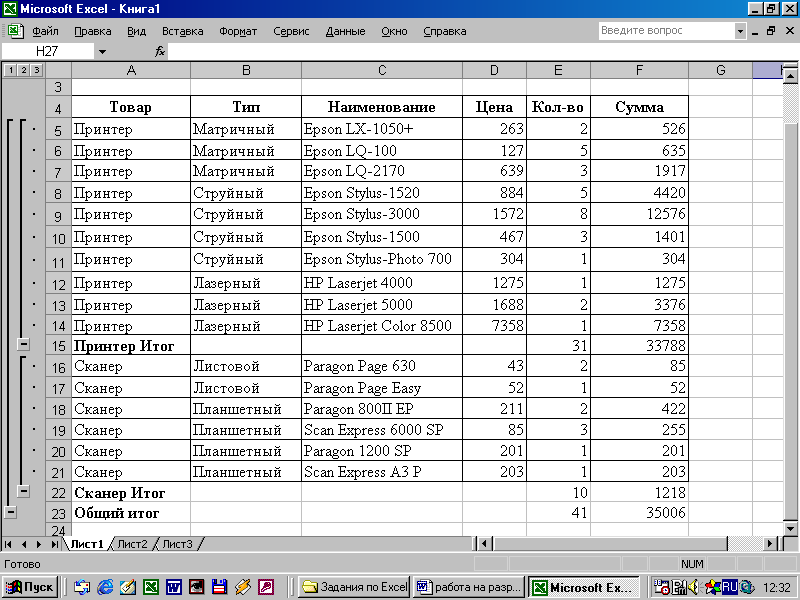
Task: Click the Excel workbook icon beside Файл menu
Action: 15,31
